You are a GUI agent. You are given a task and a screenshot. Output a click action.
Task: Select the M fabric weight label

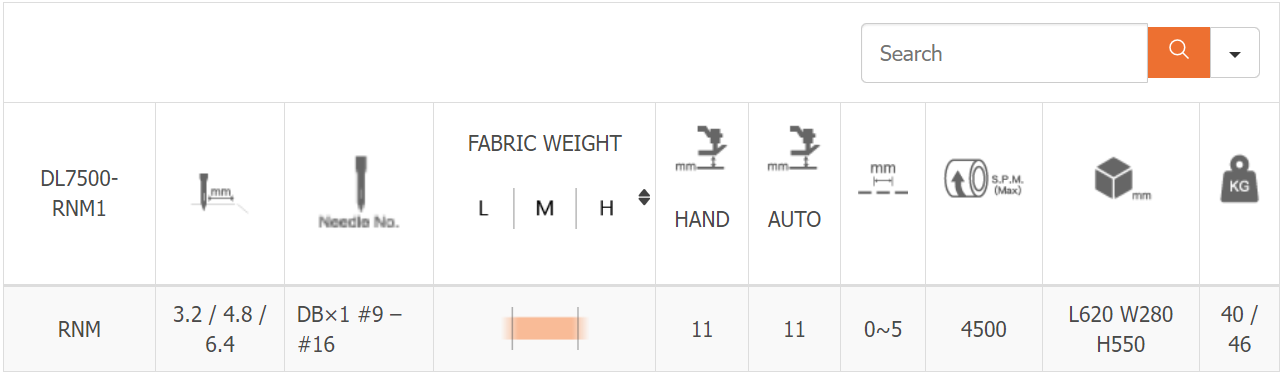pyautogui.click(x=545, y=209)
